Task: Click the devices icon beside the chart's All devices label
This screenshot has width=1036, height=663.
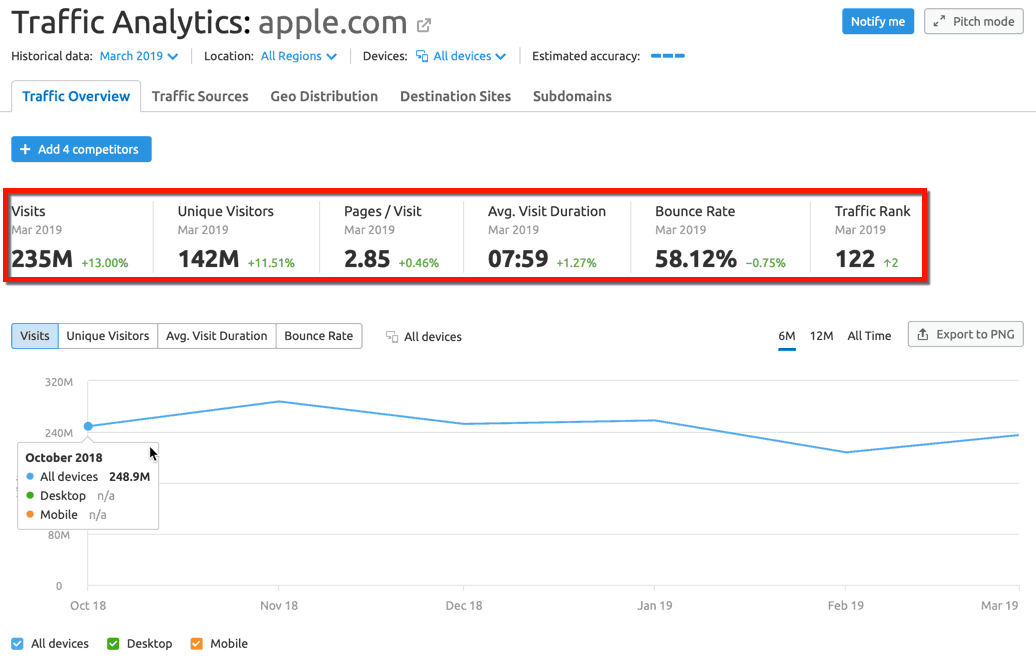Action: 391,336
